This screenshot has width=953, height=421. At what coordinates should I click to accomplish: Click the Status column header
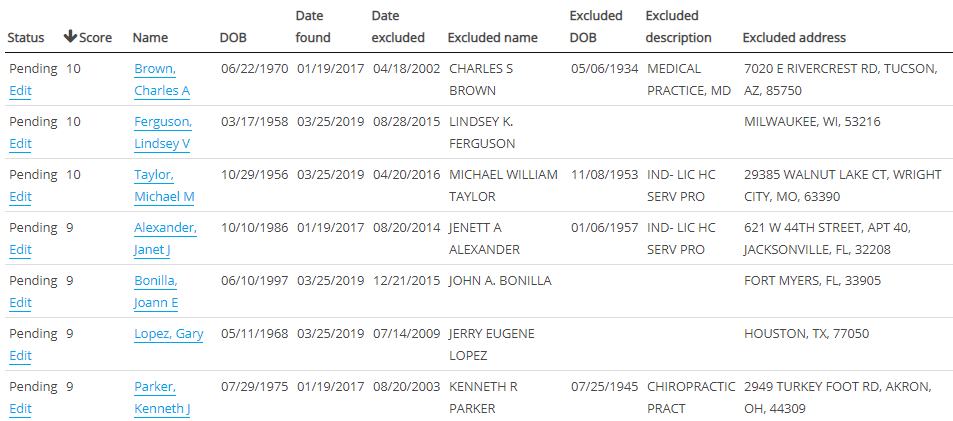(x=26, y=38)
